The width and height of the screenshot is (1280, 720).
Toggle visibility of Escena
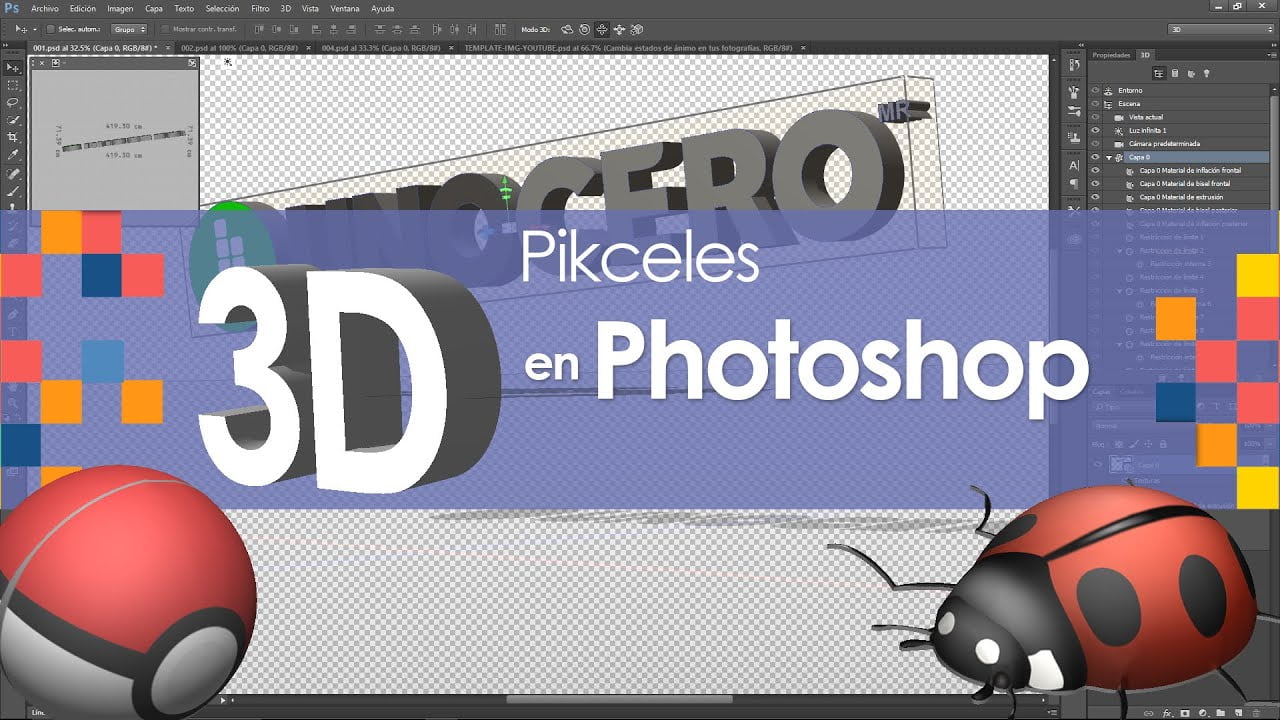click(x=1095, y=104)
